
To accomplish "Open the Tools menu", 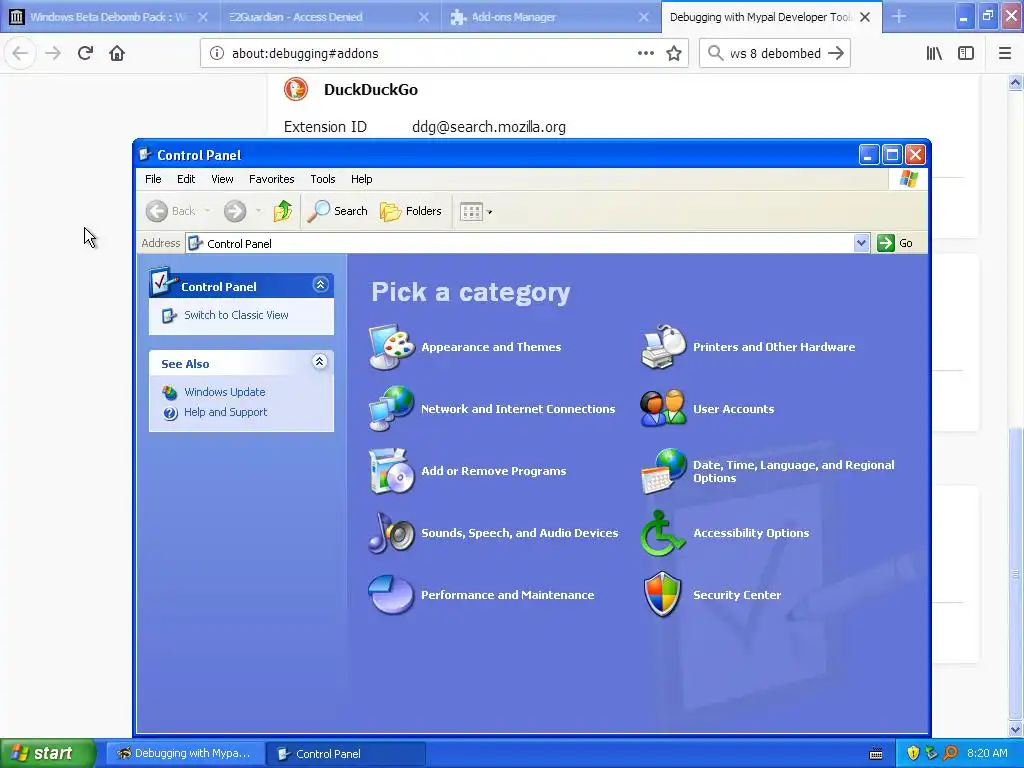I will 323,179.
